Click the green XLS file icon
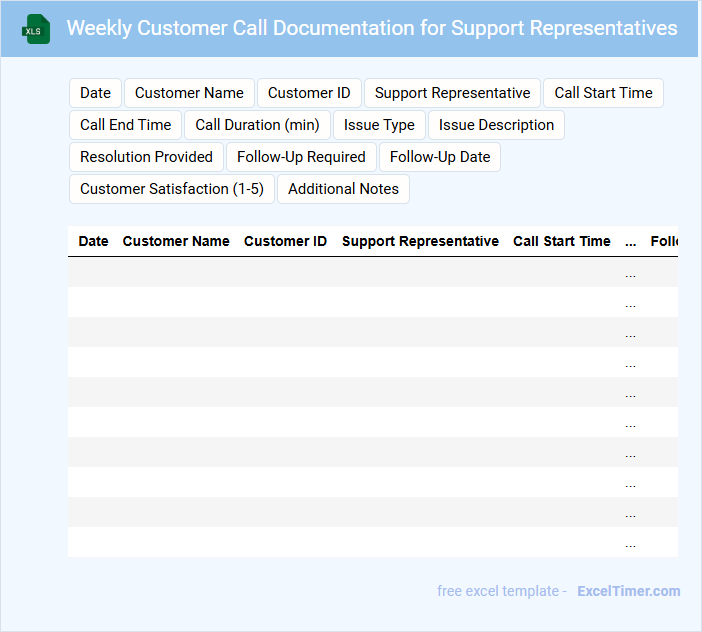The image size is (702, 632). click(x=36, y=29)
